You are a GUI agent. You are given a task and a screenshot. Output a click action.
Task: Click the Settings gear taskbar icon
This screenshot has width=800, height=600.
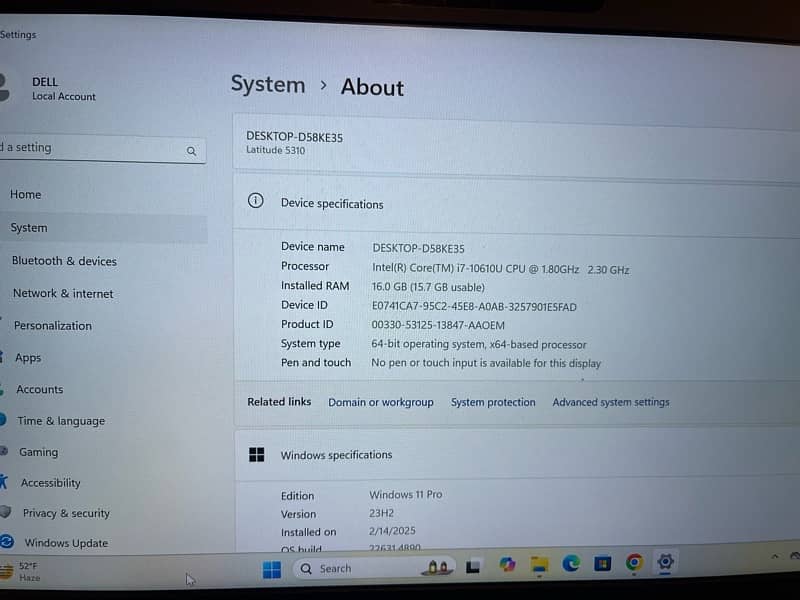click(x=666, y=562)
